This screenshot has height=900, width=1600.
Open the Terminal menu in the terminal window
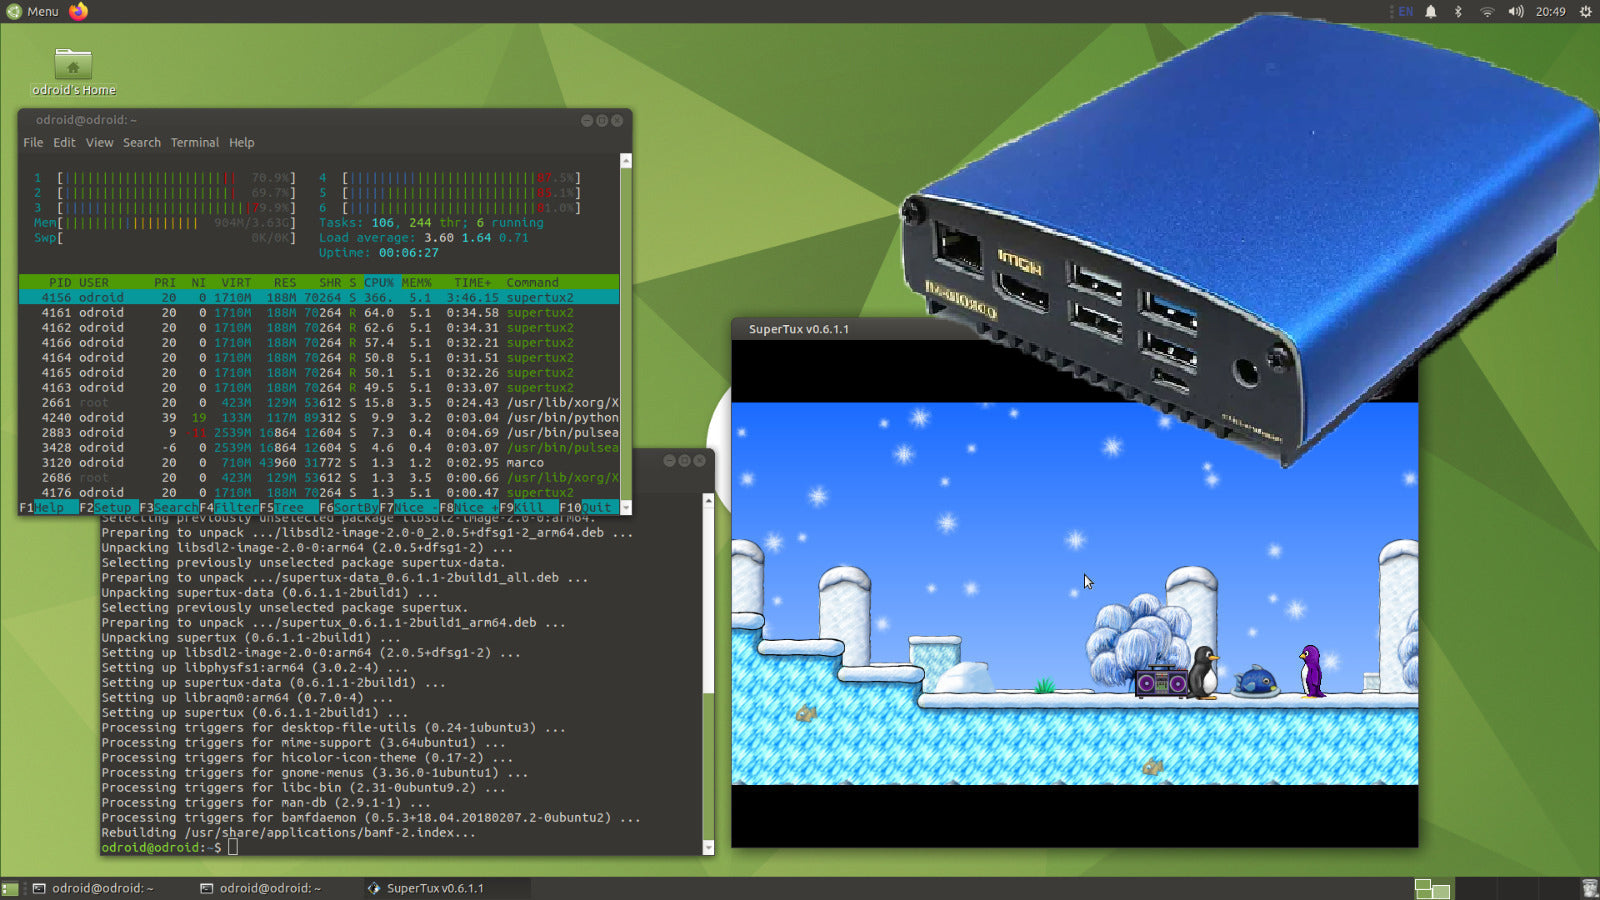click(194, 142)
